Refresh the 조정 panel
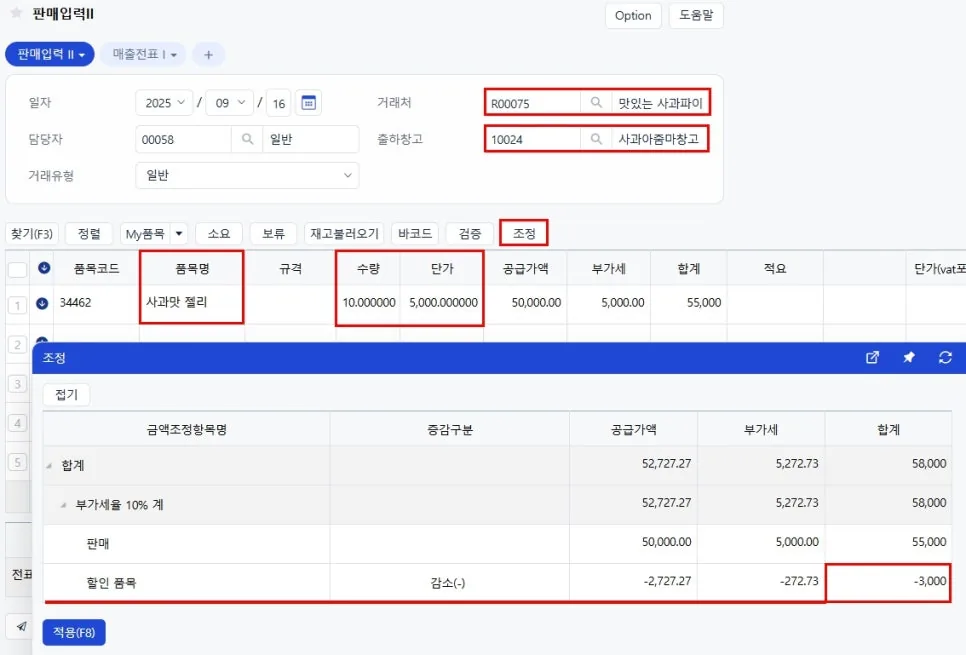The height and width of the screenshot is (655, 966). (945, 357)
